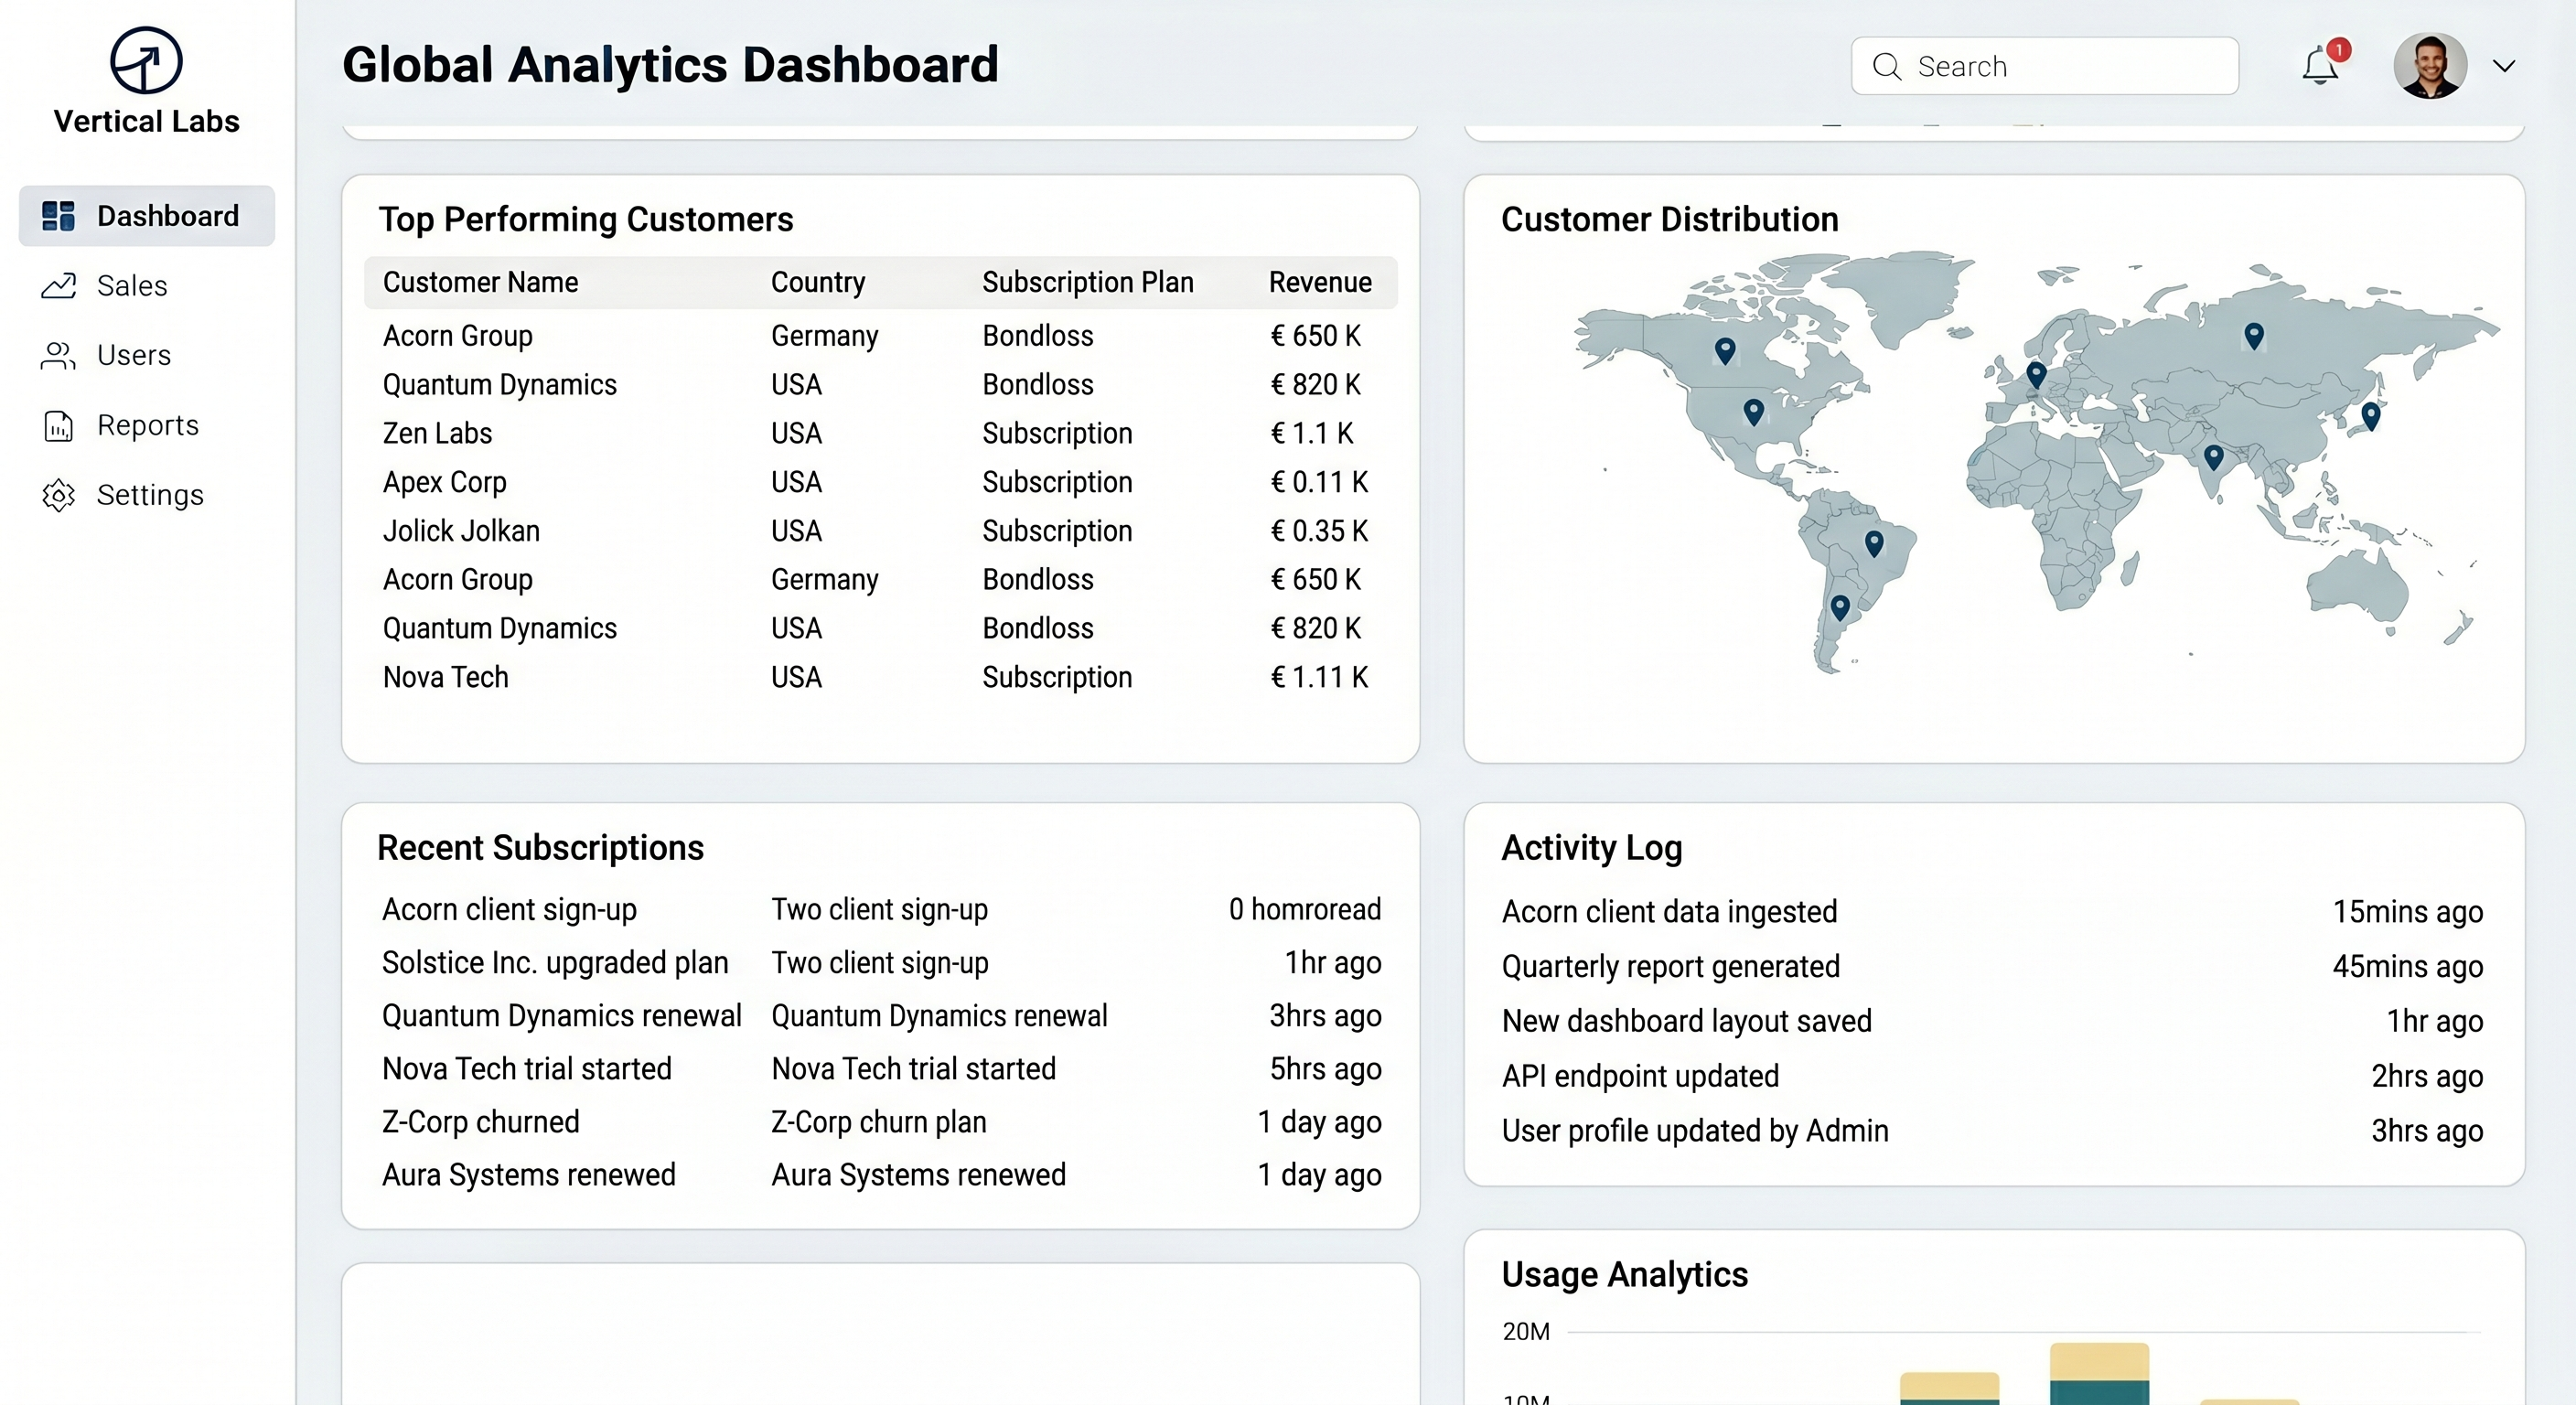Click the Reports document icon in sidebar
The image size is (2576, 1405).
tap(58, 426)
